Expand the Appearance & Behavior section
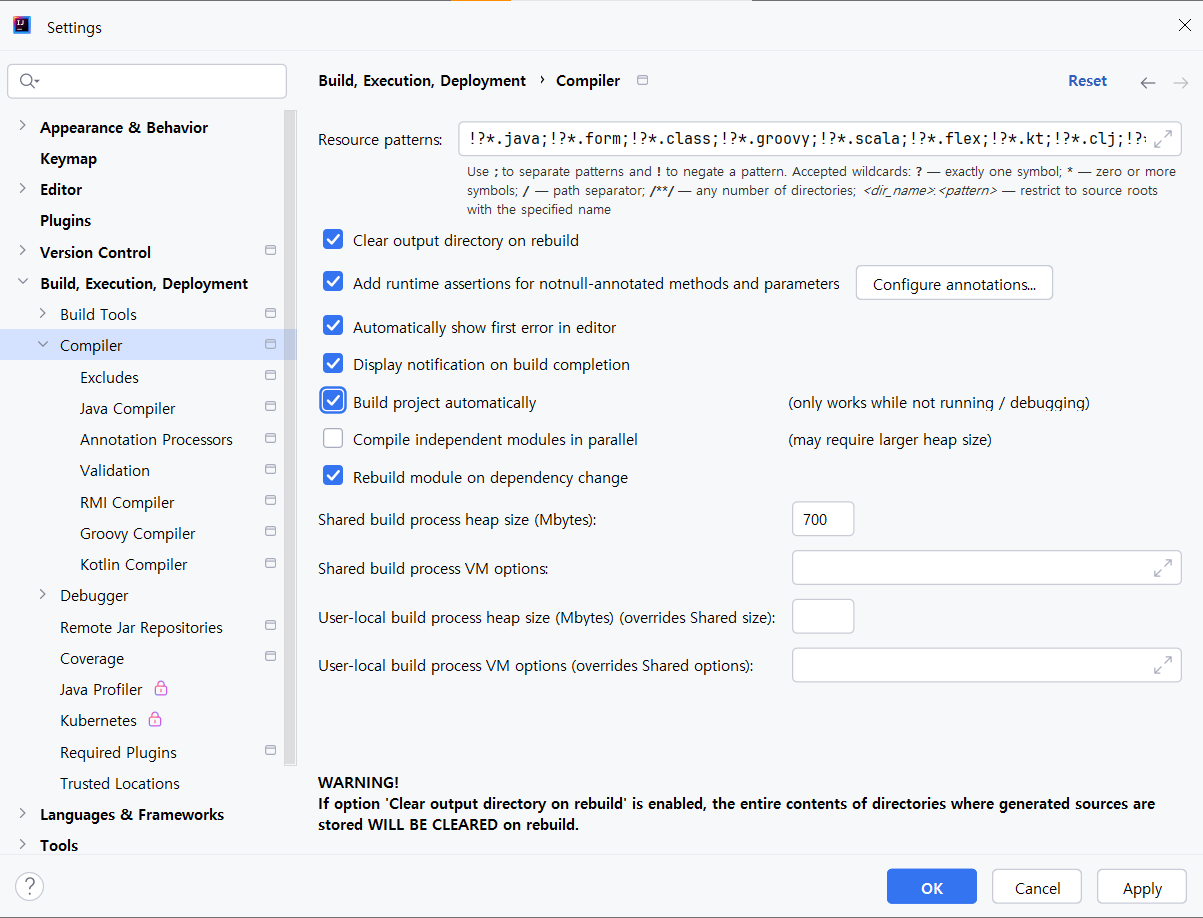This screenshot has width=1203, height=918. click(23, 127)
